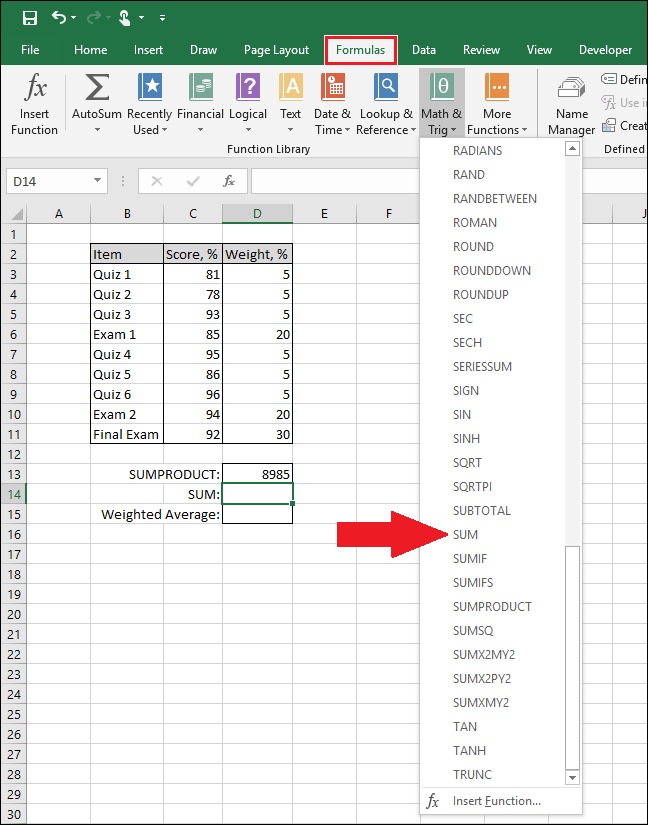648x825 pixels.
Task: Click the formula bar Cancel X icon
Action: coord(156,182)
